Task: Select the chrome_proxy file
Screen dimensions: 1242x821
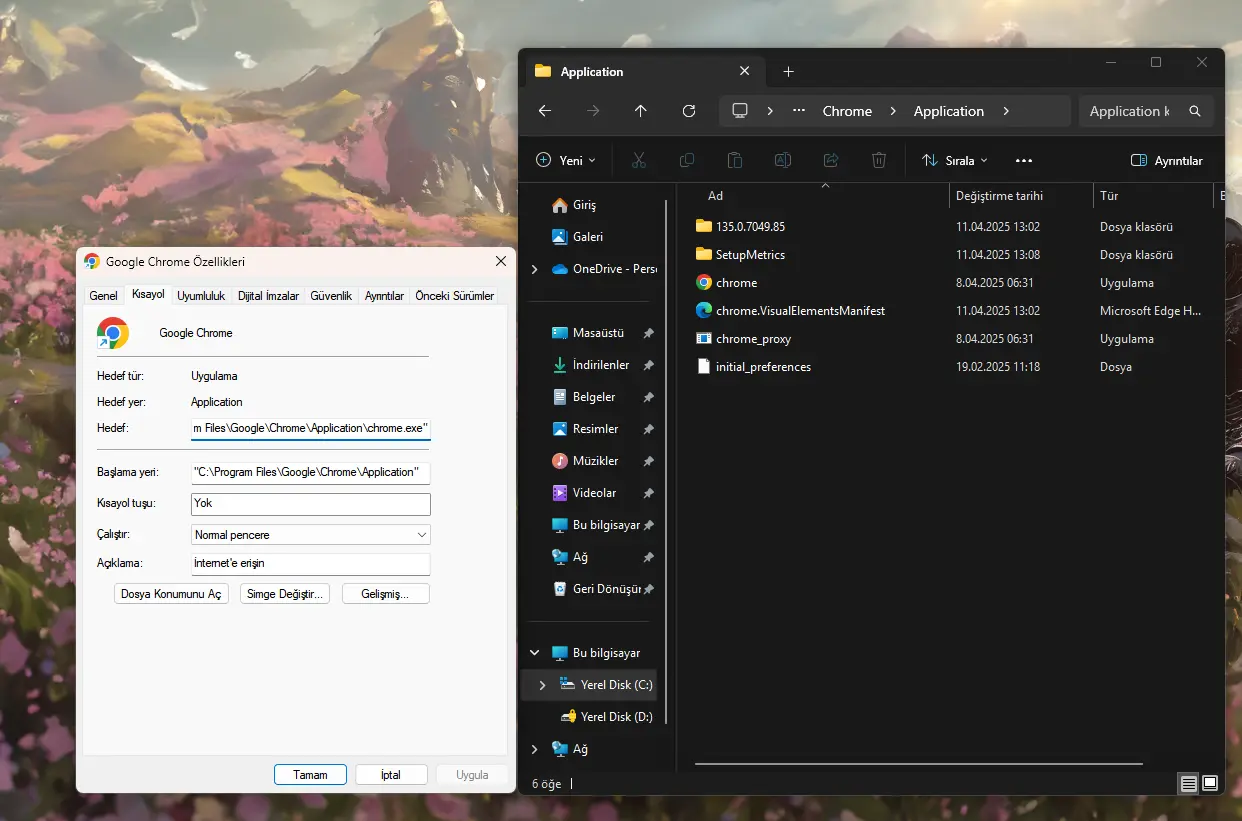Action: coord(753,339)
